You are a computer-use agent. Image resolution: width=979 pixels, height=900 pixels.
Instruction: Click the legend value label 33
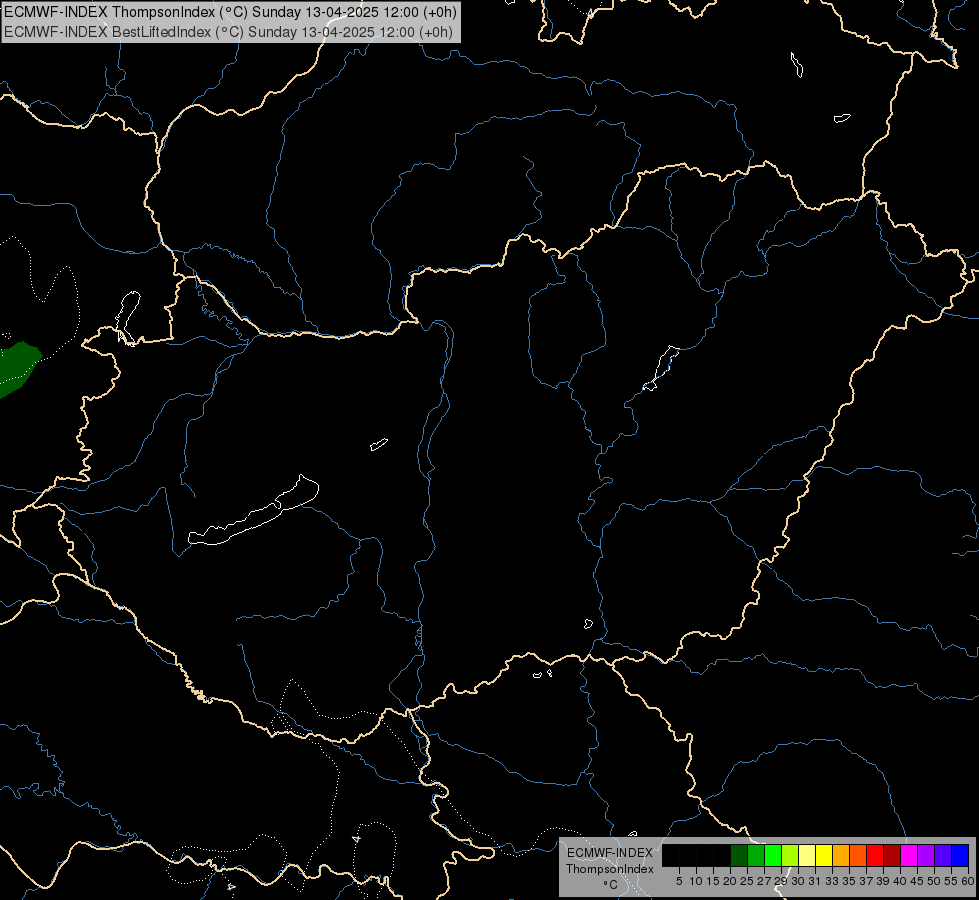pyautogui.click(x=832, y=881)
